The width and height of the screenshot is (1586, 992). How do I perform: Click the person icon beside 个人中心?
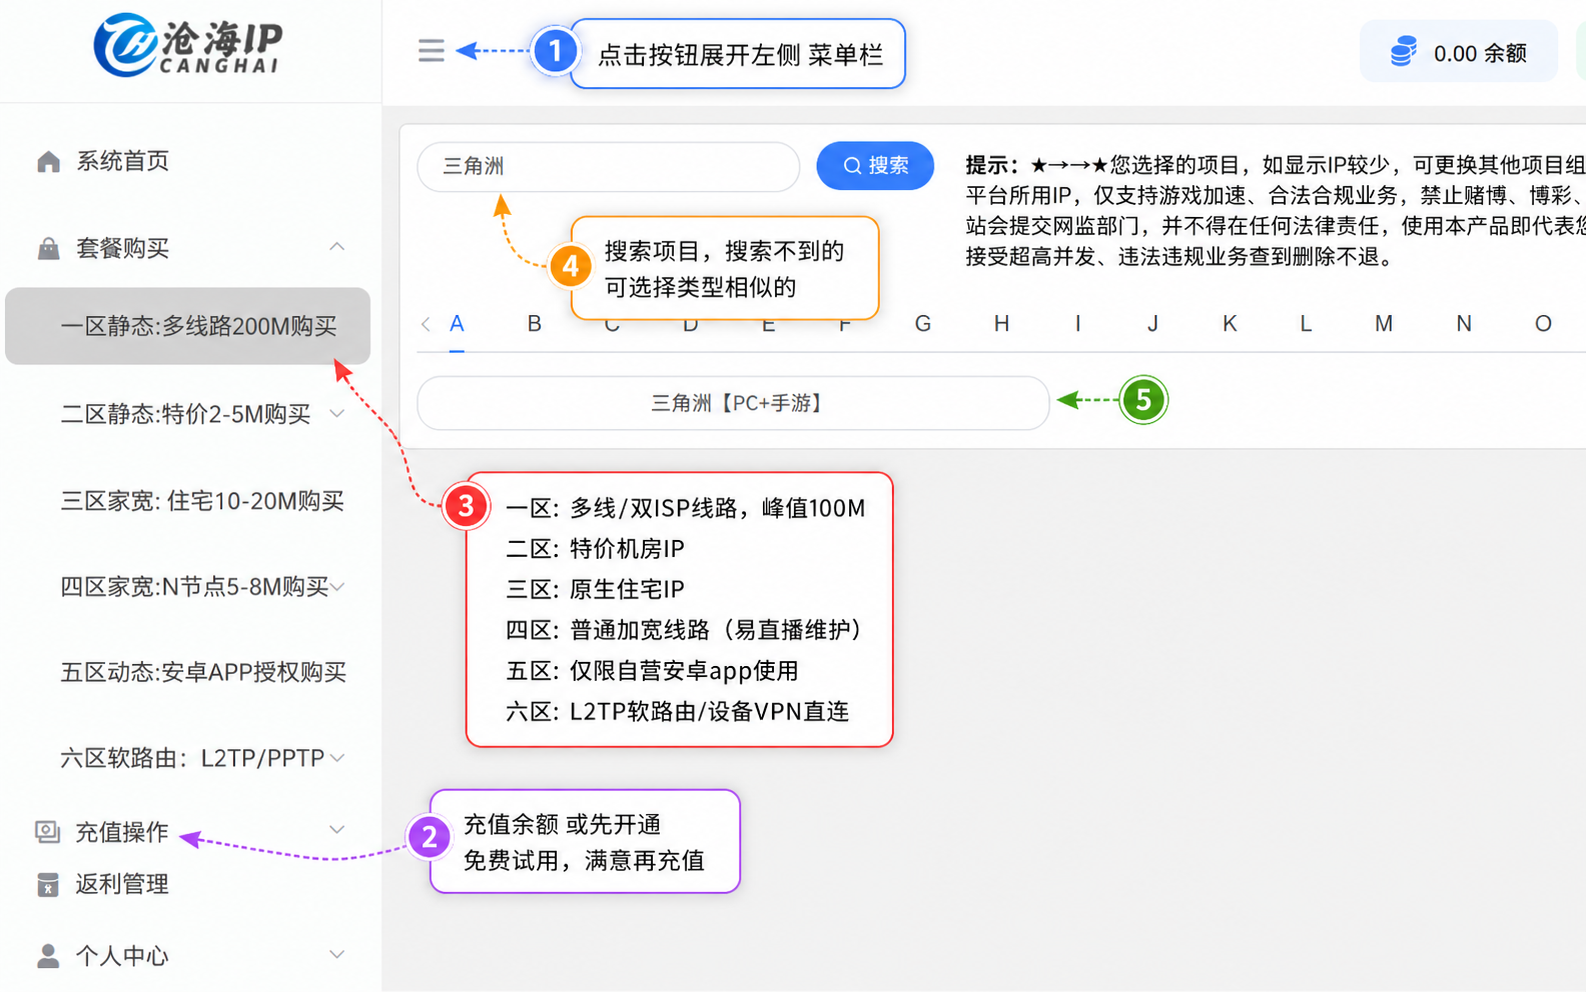[47, 956]
